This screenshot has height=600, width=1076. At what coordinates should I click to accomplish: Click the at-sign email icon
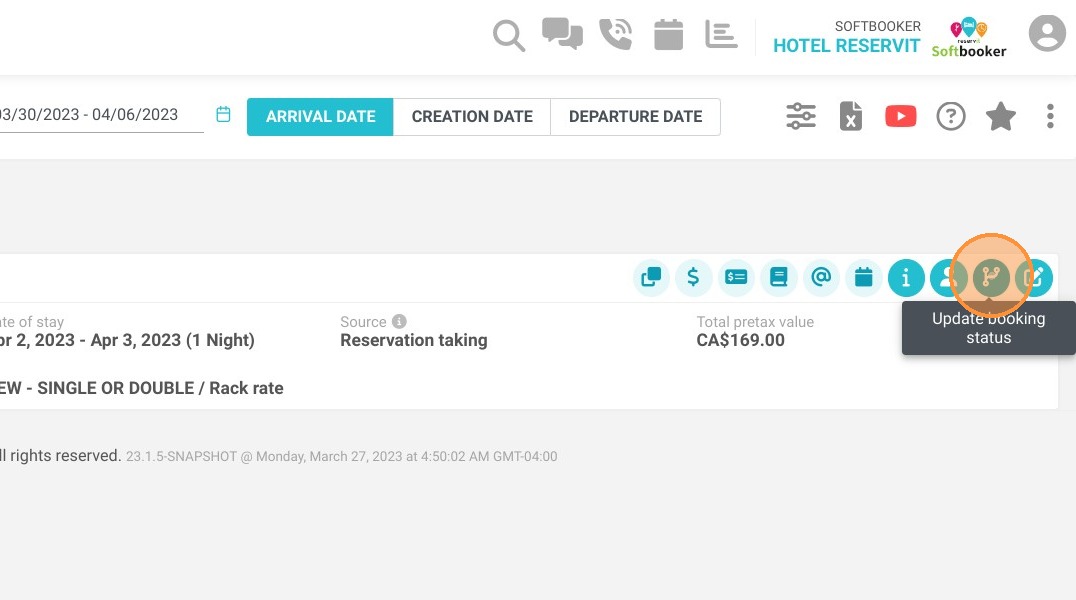coord(821,277)
